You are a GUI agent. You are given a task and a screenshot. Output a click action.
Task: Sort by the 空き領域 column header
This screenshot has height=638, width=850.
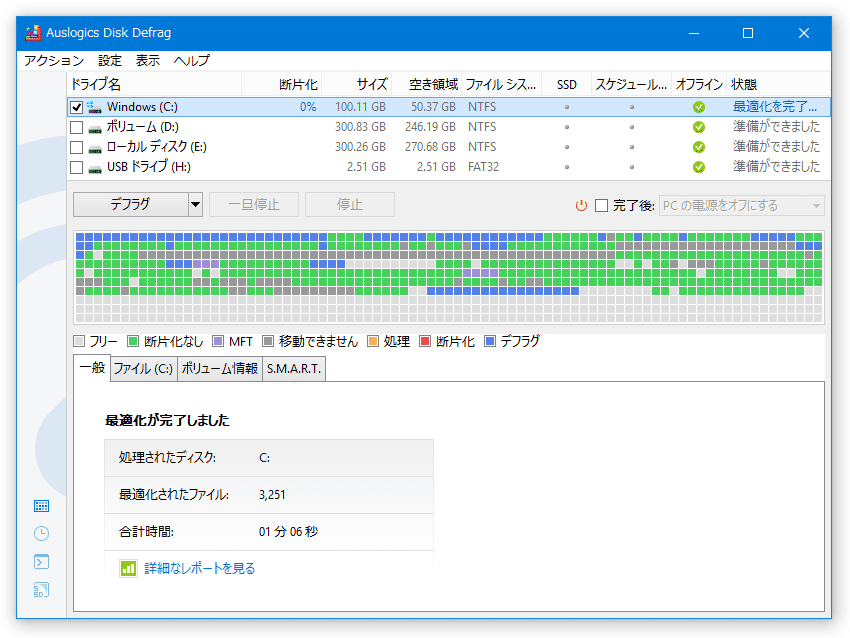[427, 85]
